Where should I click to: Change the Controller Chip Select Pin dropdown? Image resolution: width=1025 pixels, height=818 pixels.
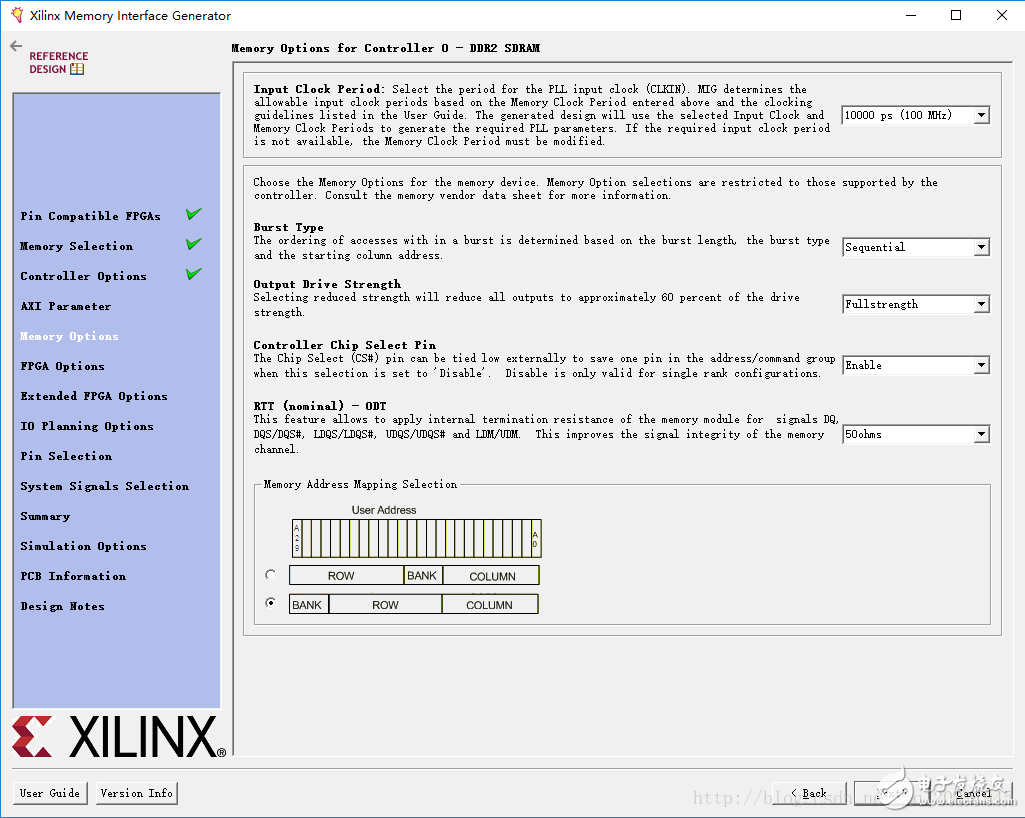pyautogui.click(x=915, y=365)
